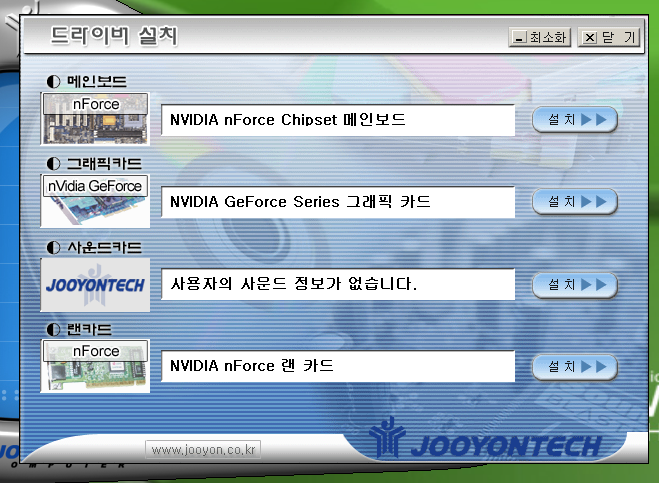The width and height of the screenshot is (659, 483).
Task: Click the 그래픽카드 section heading
Action: pyautogui.click(x=104, y=164)
